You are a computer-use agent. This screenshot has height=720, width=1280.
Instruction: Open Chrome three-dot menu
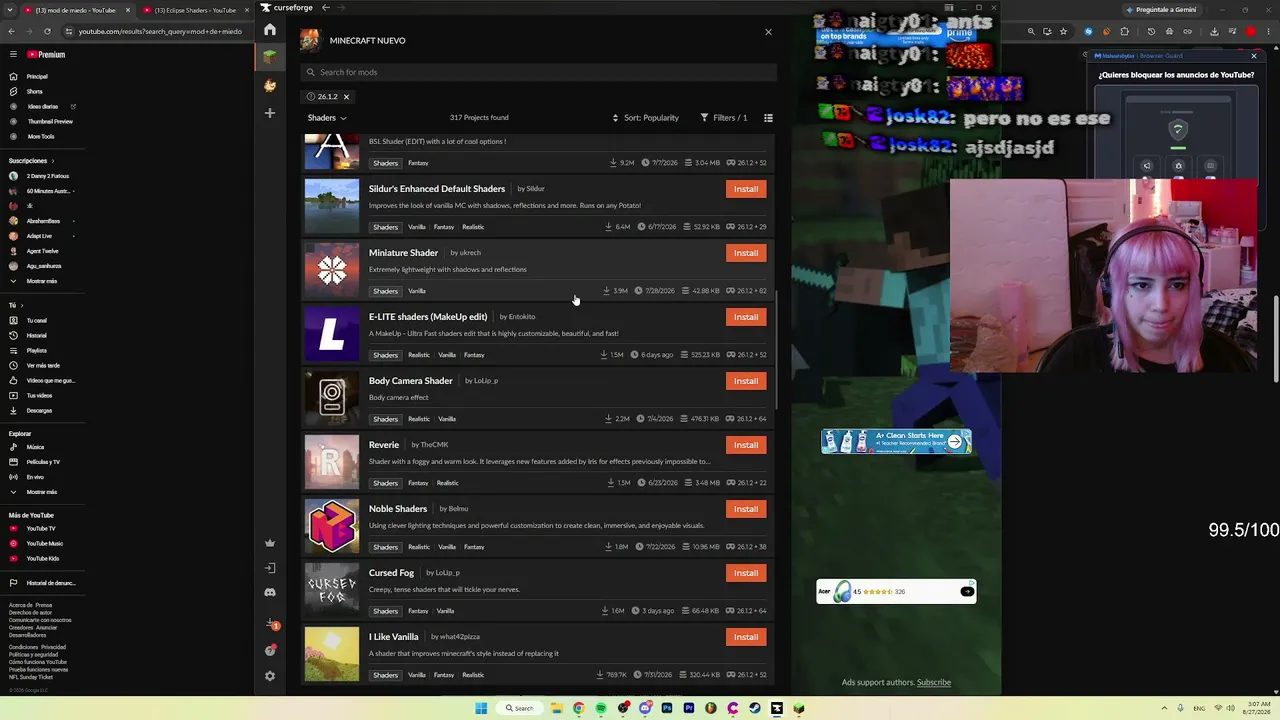tap(1270, 31)
